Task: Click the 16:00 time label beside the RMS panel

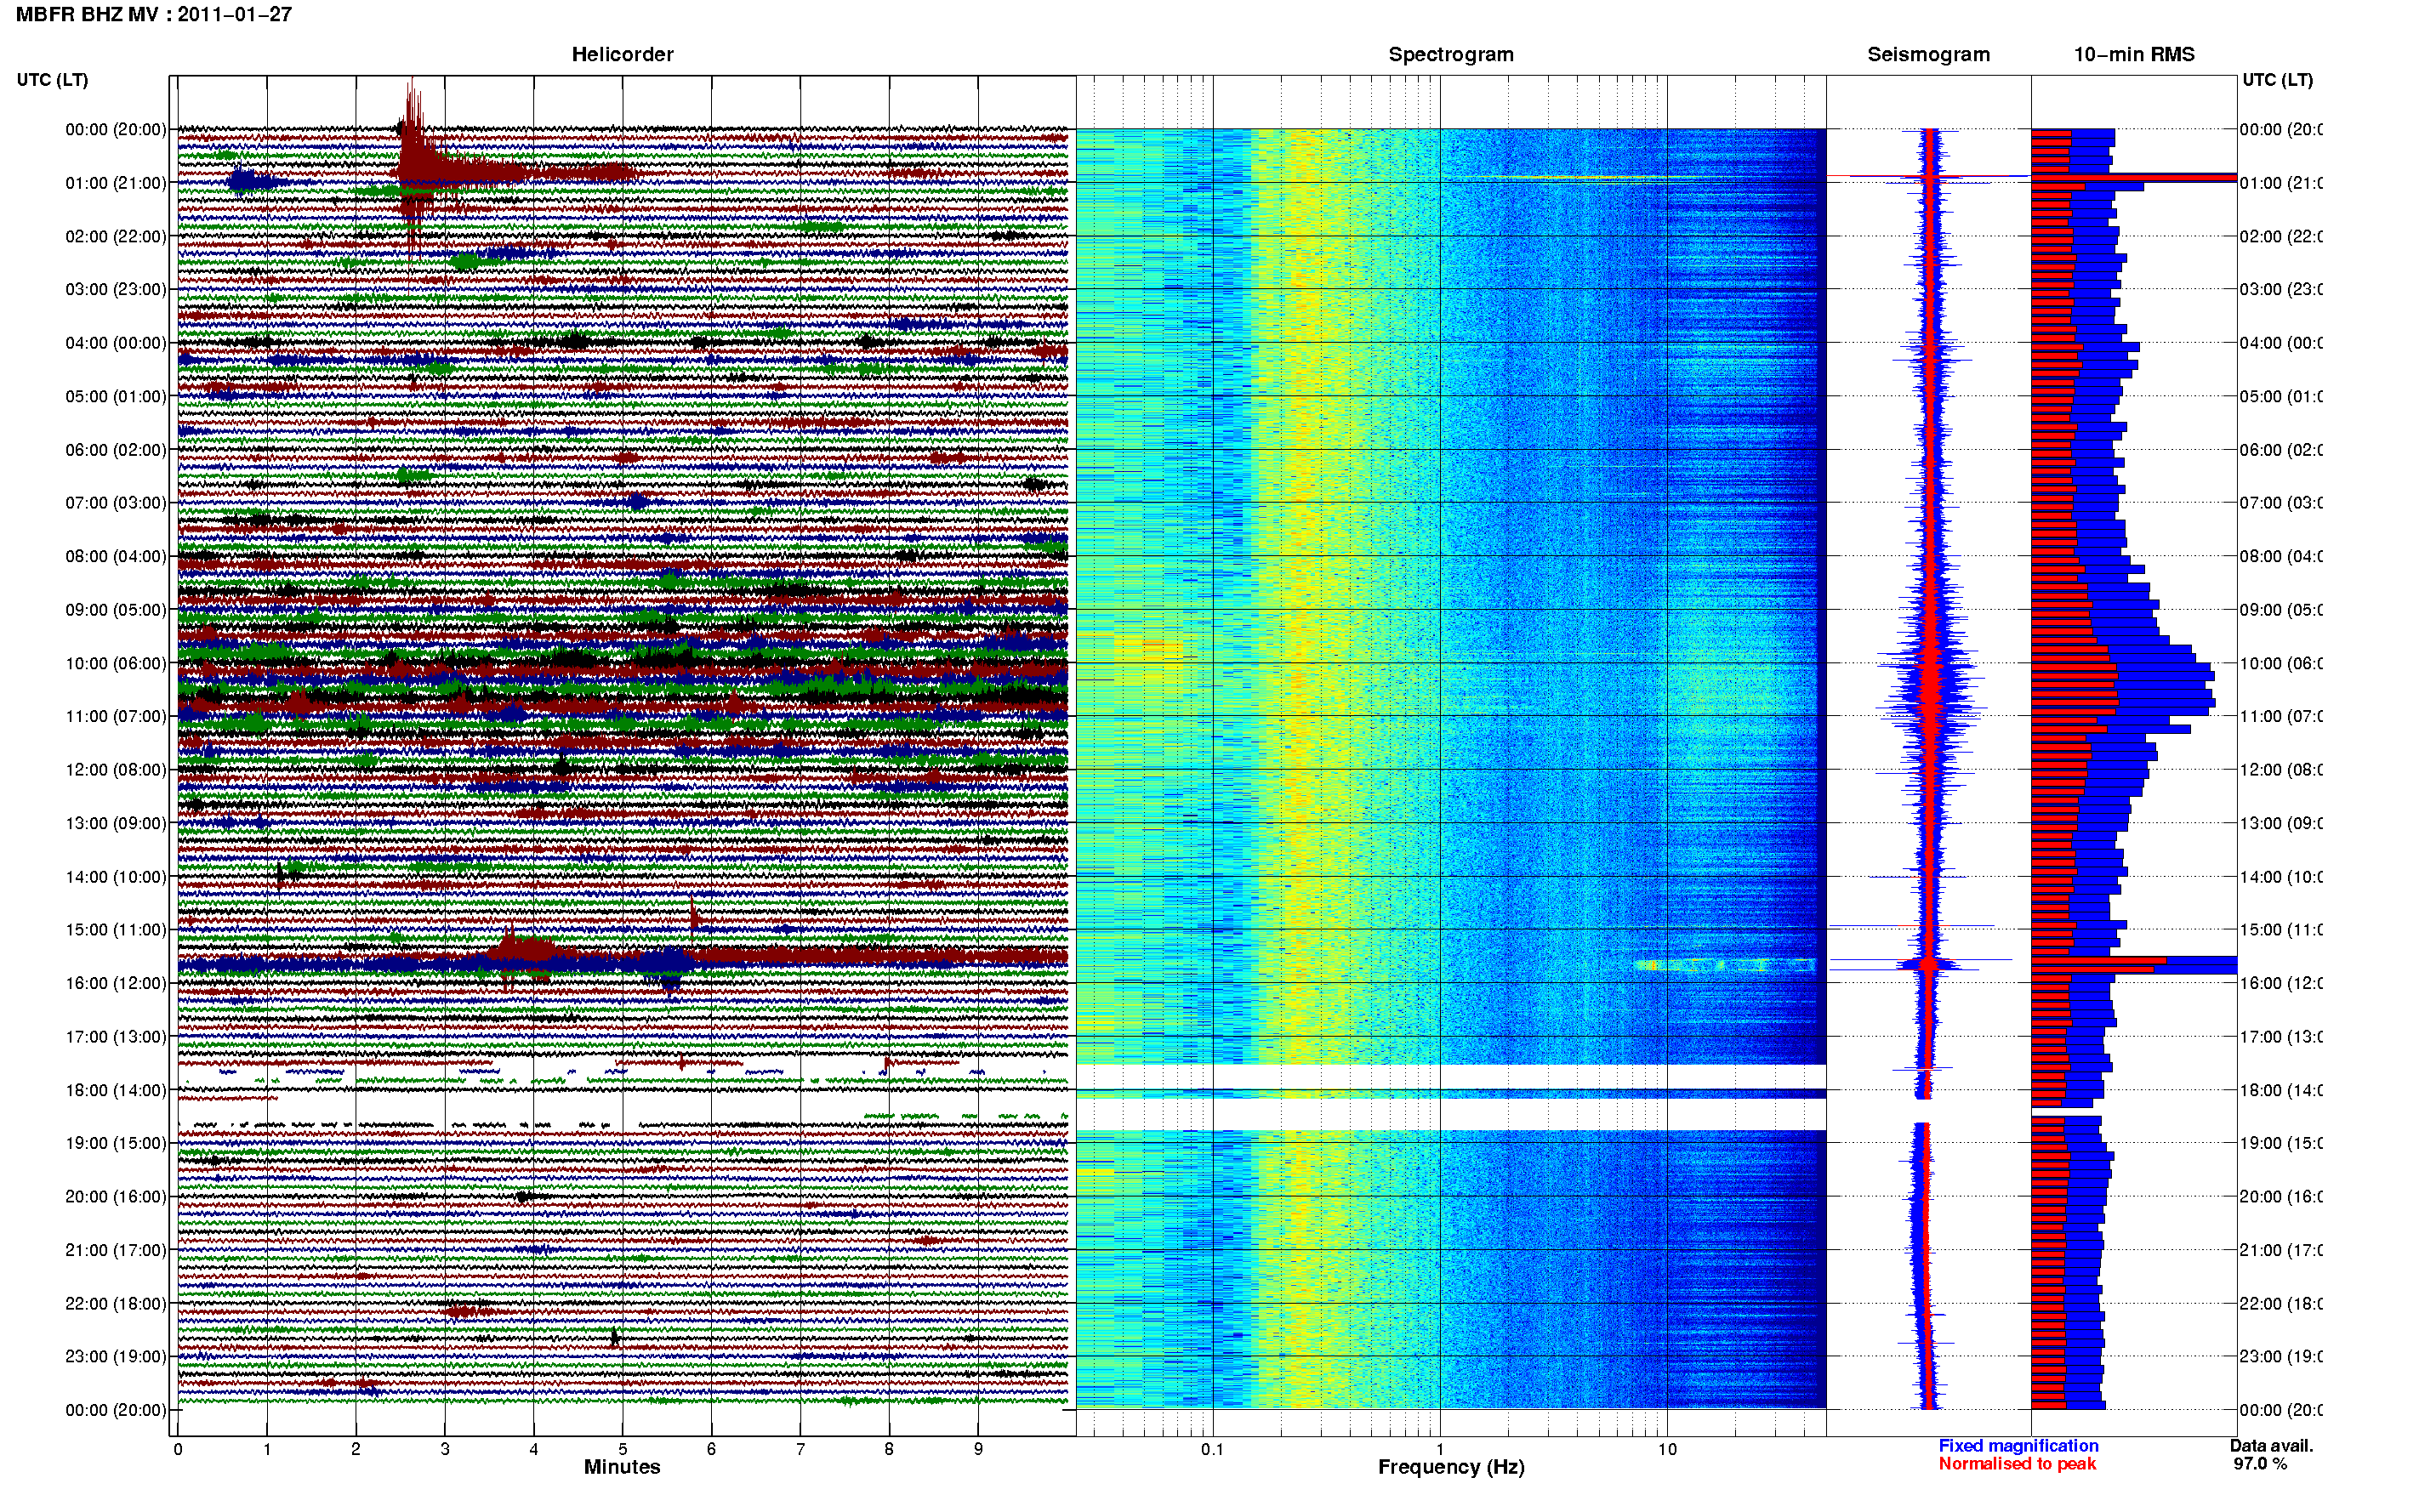Action: 2281,983
